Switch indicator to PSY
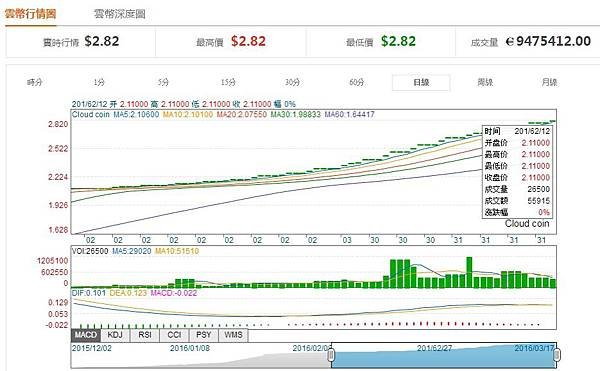 point(204,335)
